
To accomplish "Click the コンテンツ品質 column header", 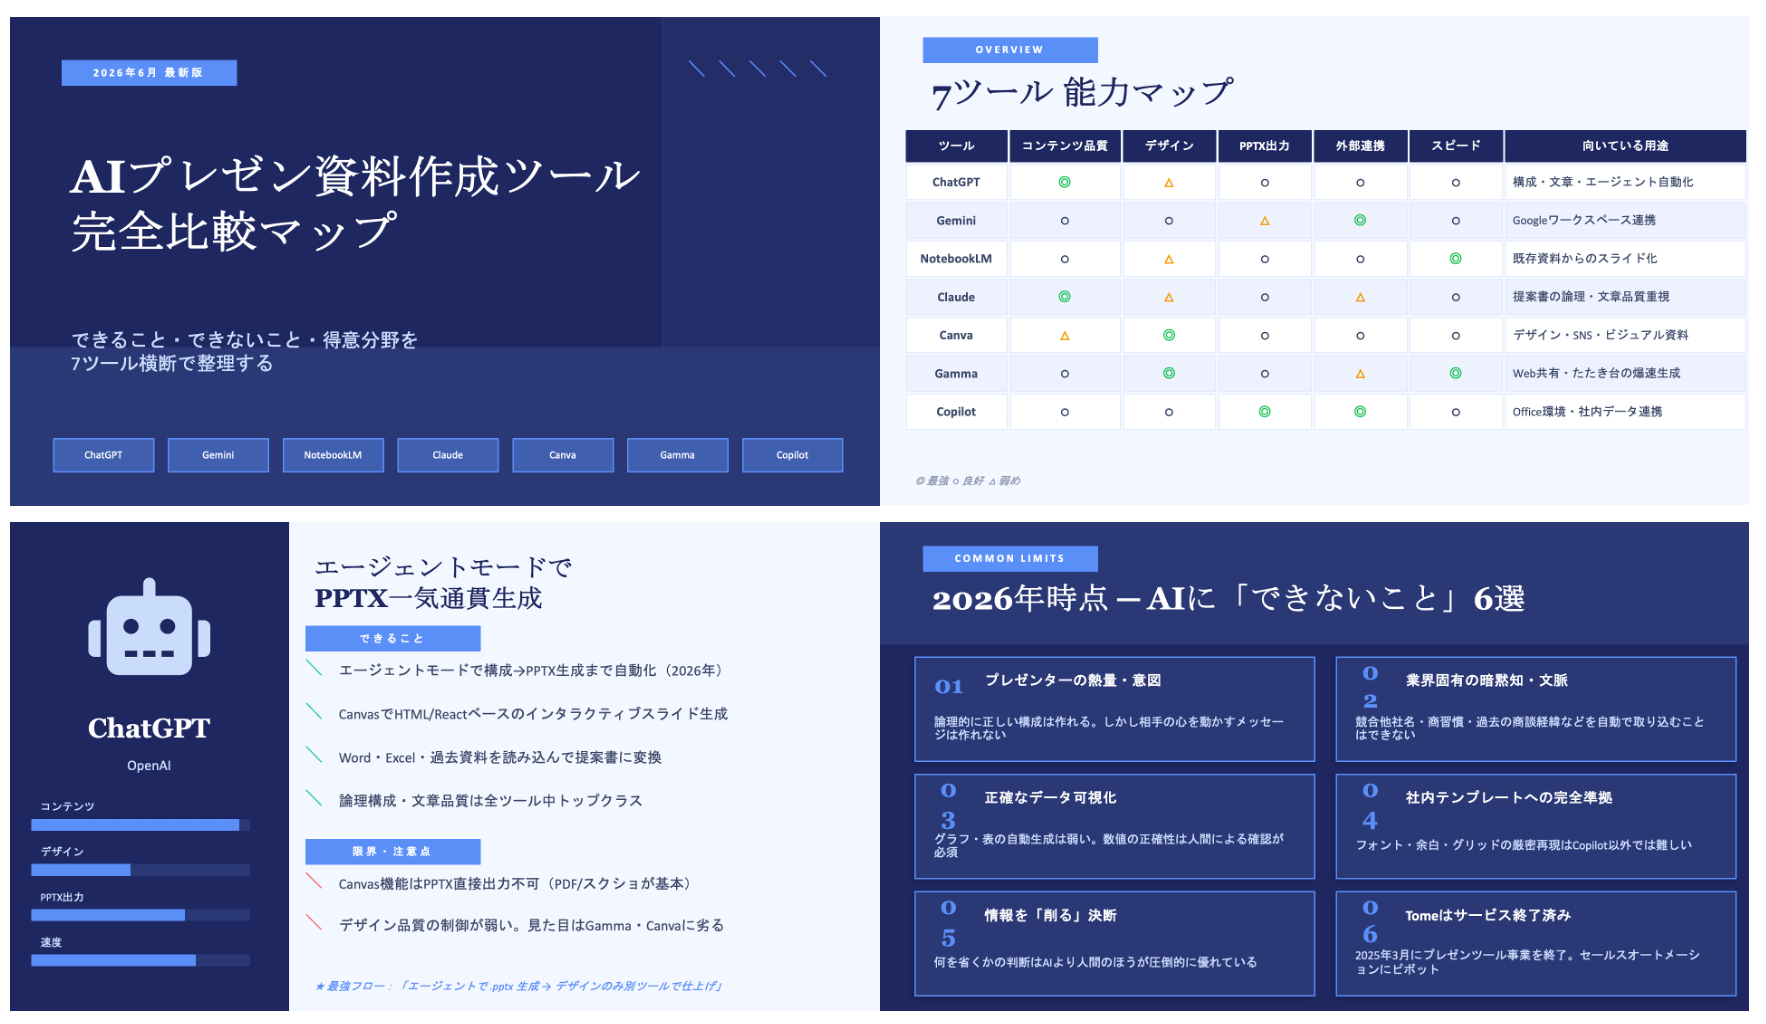I will [x=1064, y=146].
